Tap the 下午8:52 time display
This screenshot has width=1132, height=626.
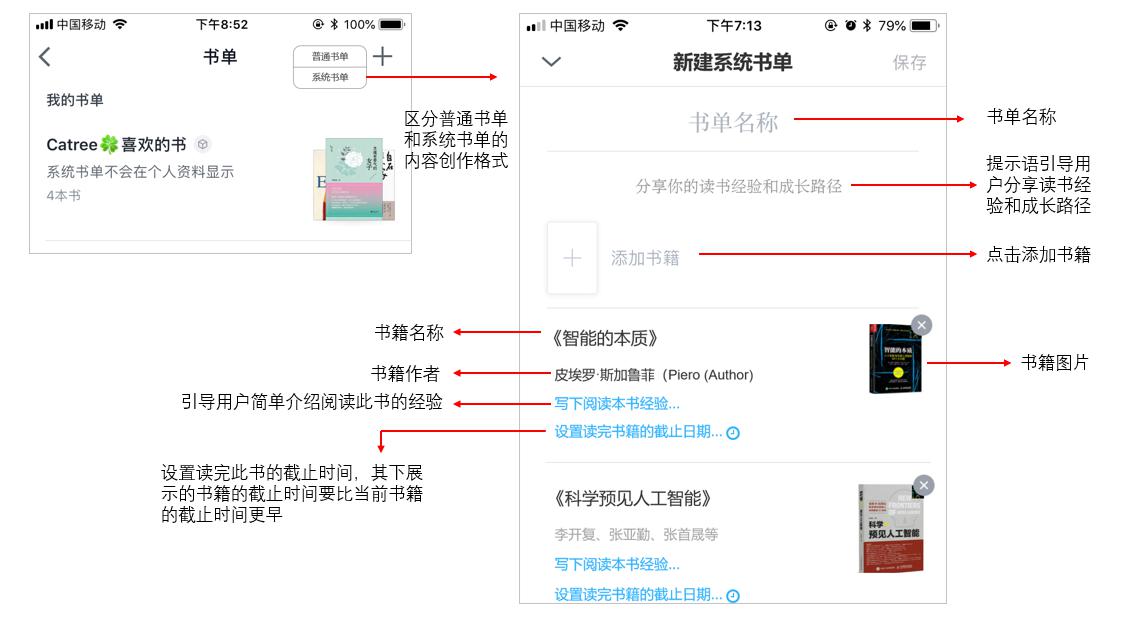[222, 25]
